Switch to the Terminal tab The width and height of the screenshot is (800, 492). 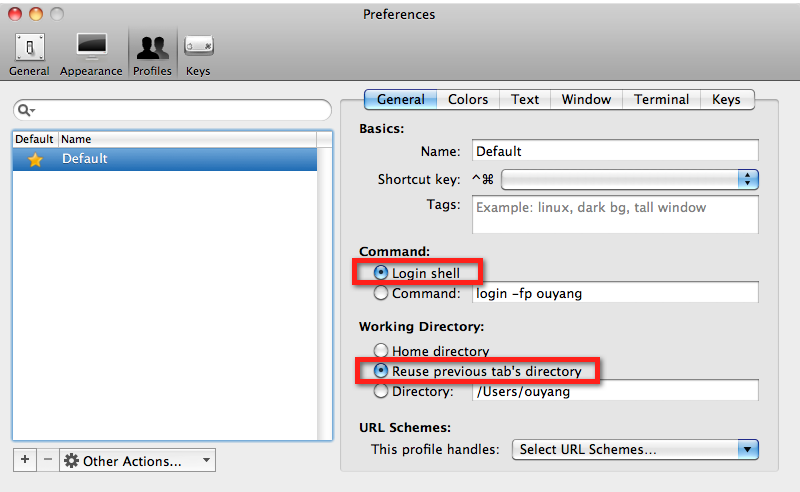click(x=661, y=99)
